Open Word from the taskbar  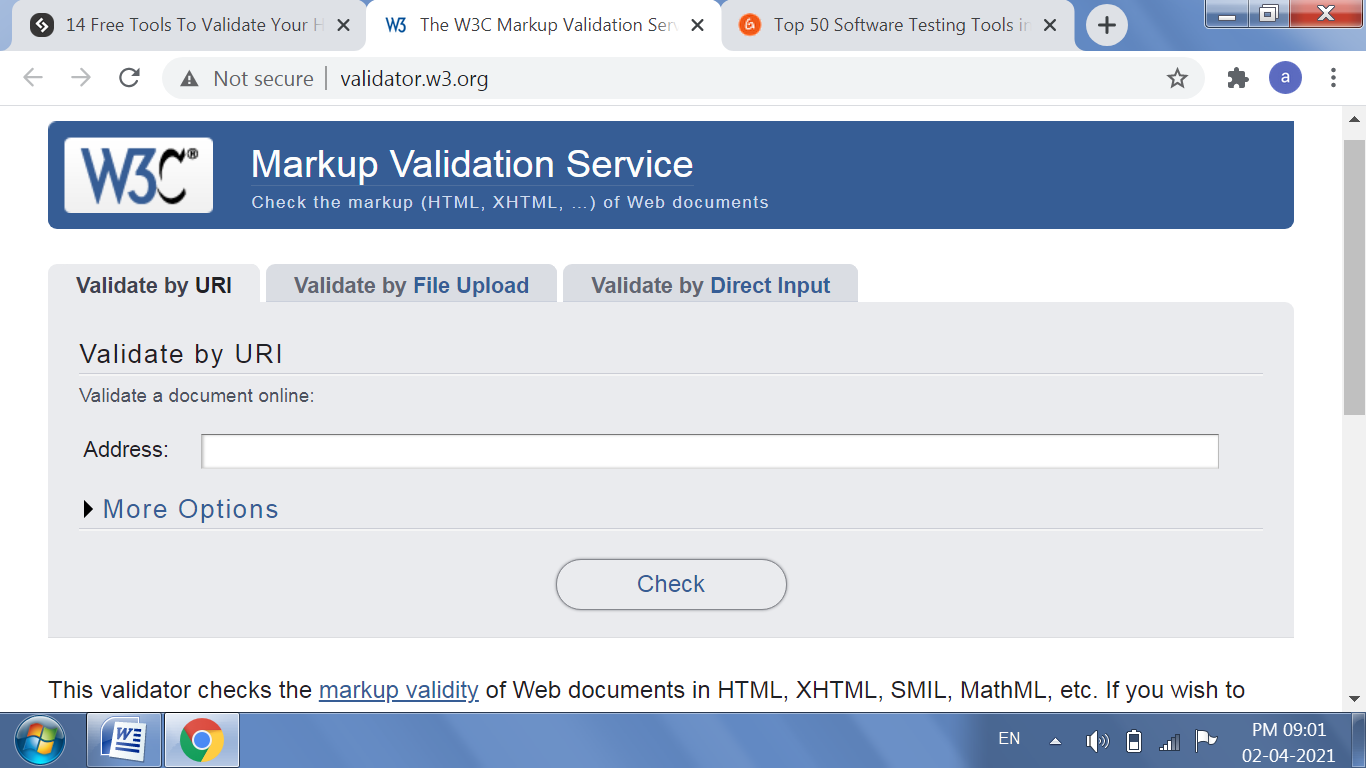click(125, 741)
